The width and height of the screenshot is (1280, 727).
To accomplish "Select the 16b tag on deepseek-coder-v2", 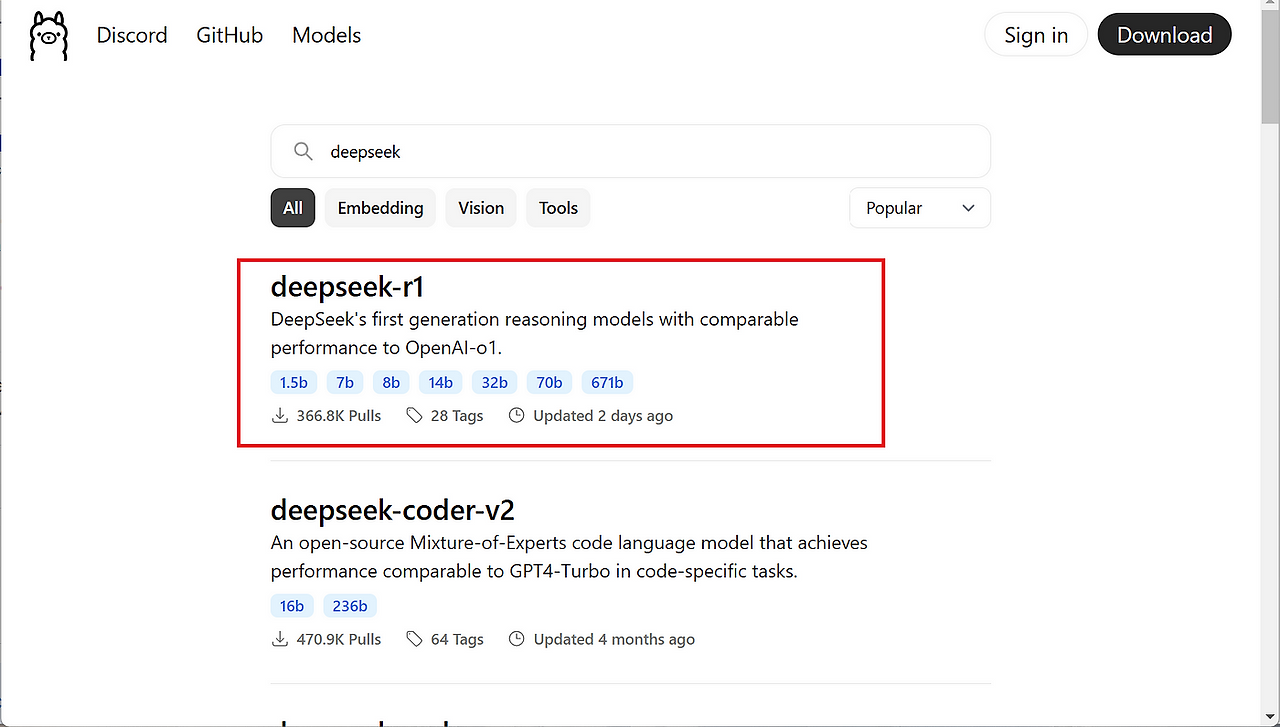I will tap(292, 605).
